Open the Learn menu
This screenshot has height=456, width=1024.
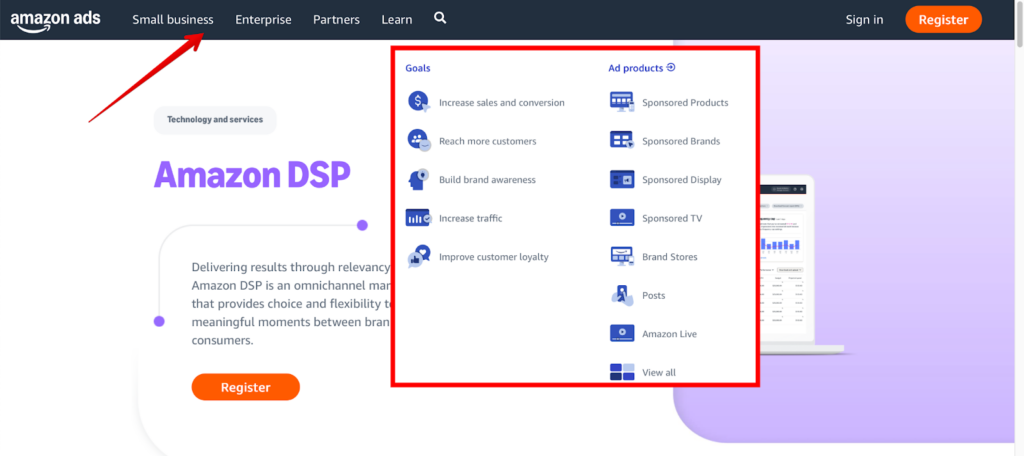(397, 20)
